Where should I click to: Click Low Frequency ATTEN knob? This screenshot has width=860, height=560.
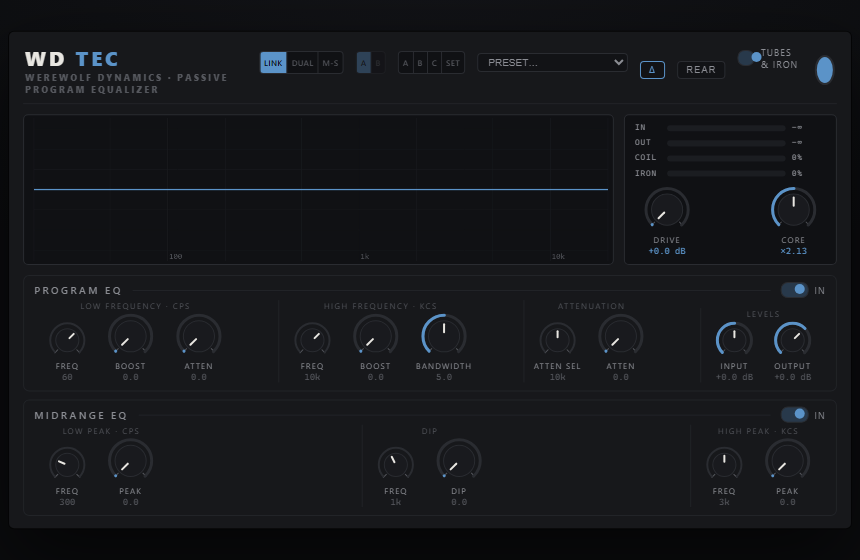[199, 336]
